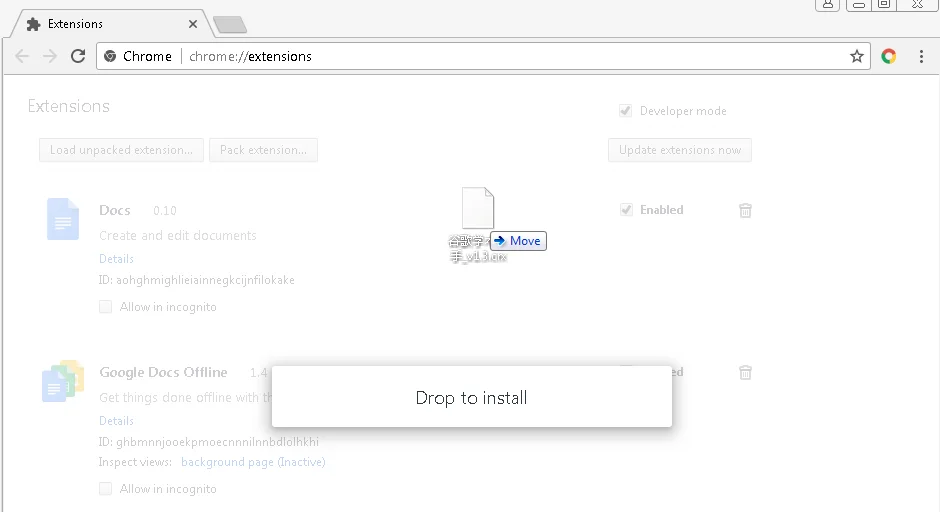The width and height of the screenshot is (940, 512).
Task: Click the Docs extension name
Action: [x=115, y=210]
